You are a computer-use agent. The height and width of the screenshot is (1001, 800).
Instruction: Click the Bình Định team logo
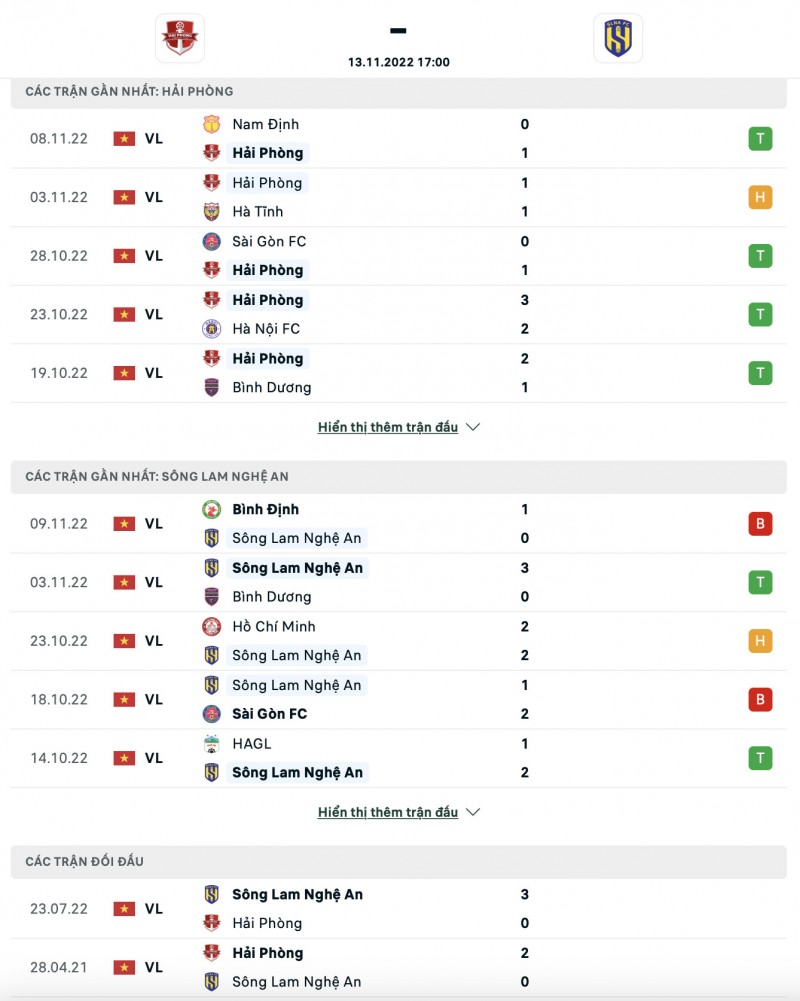click(x=212, y=509)
